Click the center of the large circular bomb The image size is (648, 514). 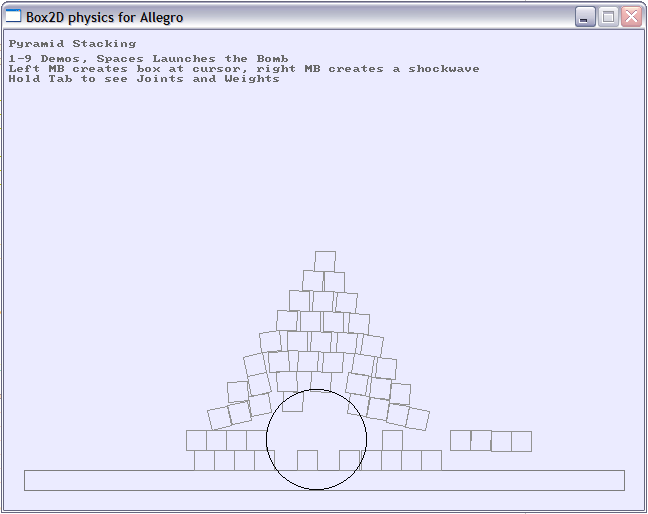[316, 439]
